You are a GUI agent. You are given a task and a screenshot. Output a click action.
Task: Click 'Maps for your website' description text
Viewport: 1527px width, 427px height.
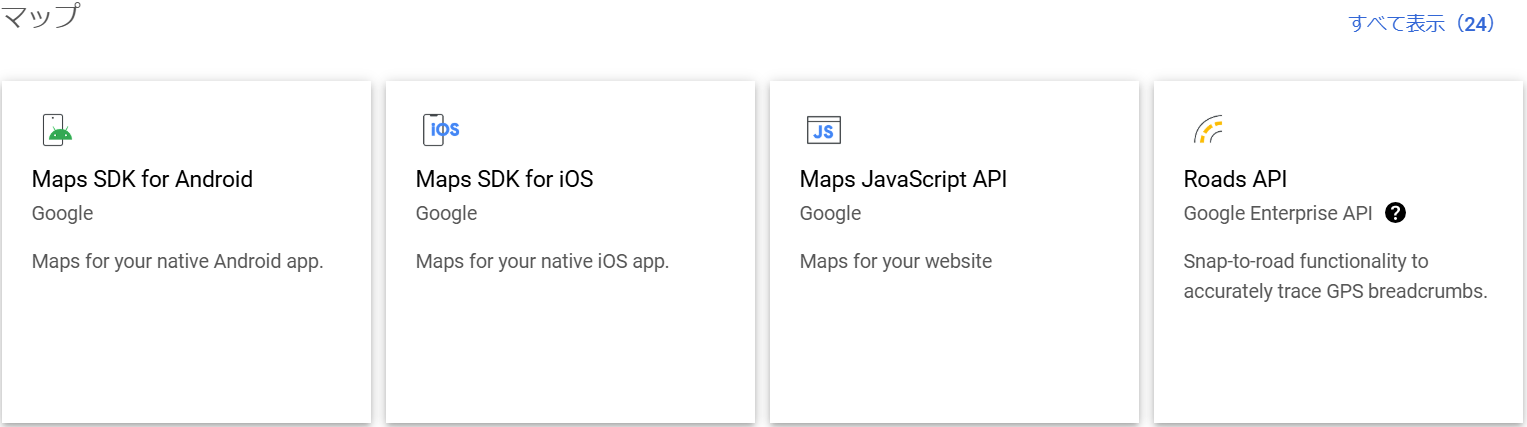pyautogui.click(x=896, y=262)
